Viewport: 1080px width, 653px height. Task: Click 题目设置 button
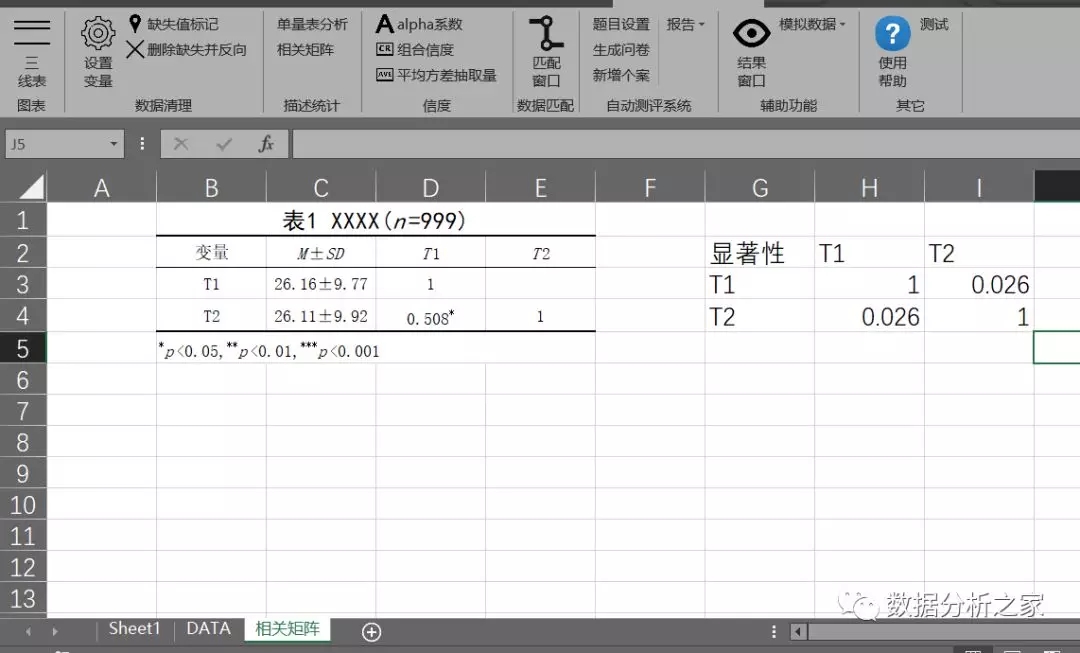point(621,24)
